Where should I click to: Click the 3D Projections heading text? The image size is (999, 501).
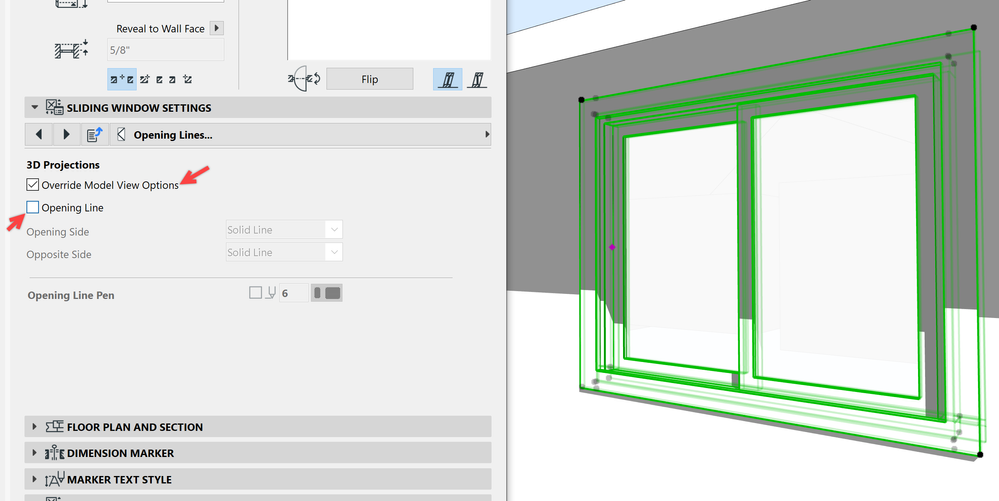click(x=63, y=164)
